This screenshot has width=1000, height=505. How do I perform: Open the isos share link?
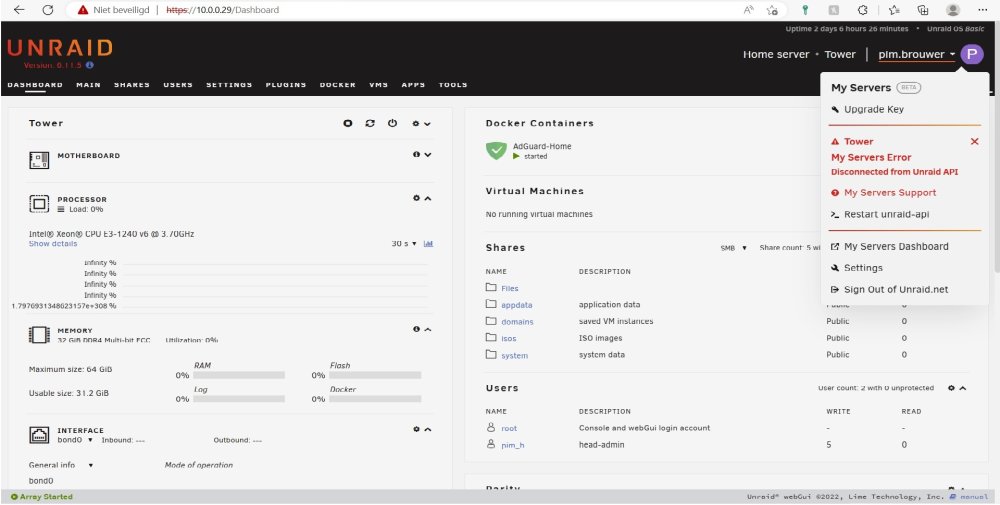(509, 339)
